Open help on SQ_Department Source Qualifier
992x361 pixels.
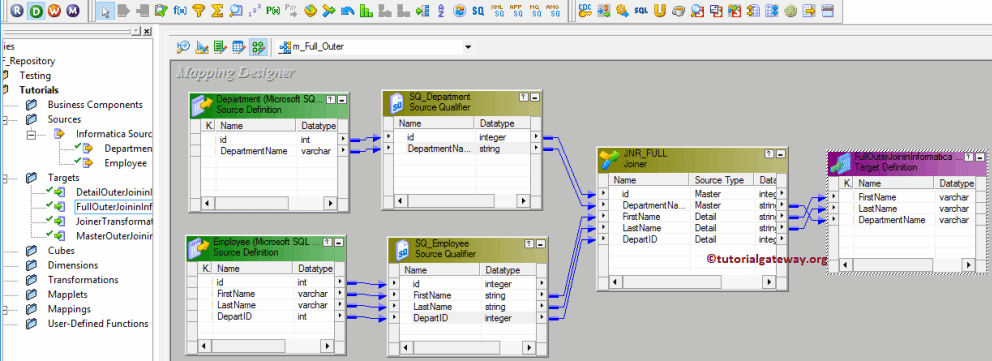(523, 97)
